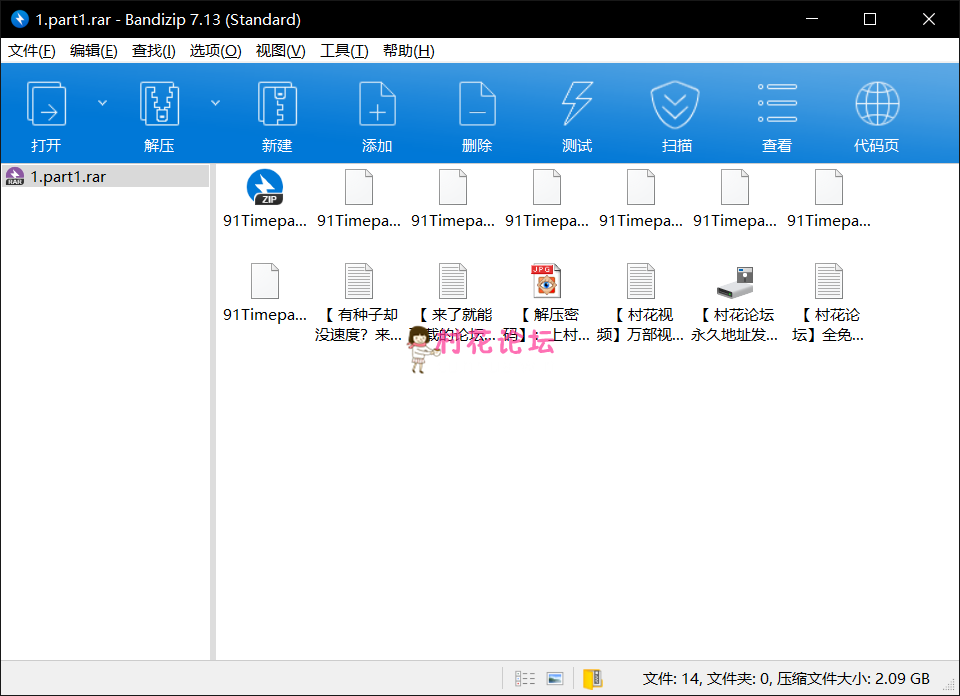Open the 解压 dropdown arrow options

pos(216,101)
